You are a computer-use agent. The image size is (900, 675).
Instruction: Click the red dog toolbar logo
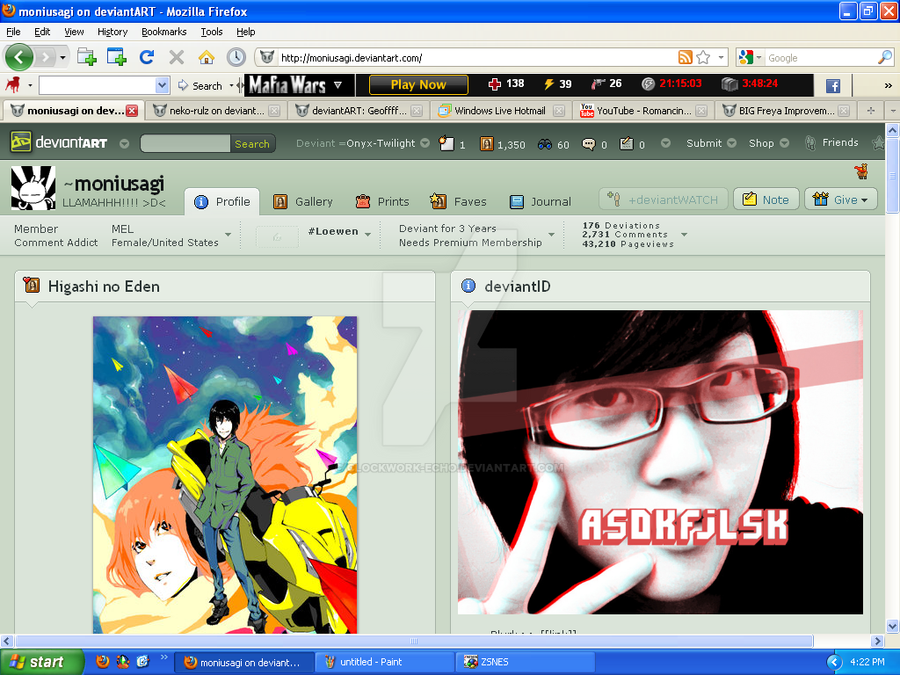point(12,85)
